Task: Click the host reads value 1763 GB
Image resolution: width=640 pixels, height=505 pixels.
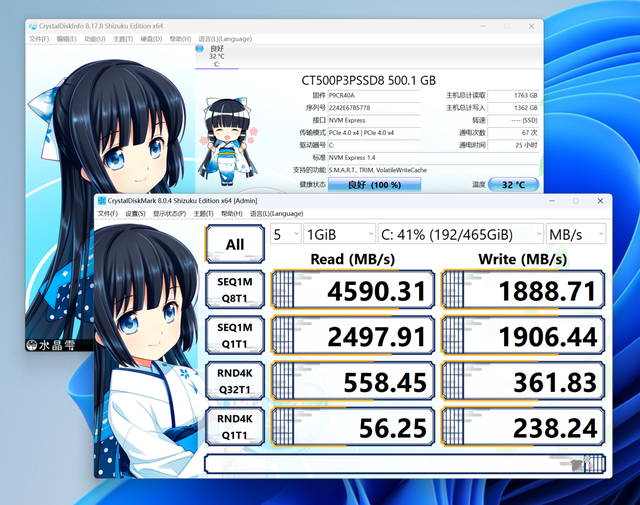Action: [x=513, y=96]
